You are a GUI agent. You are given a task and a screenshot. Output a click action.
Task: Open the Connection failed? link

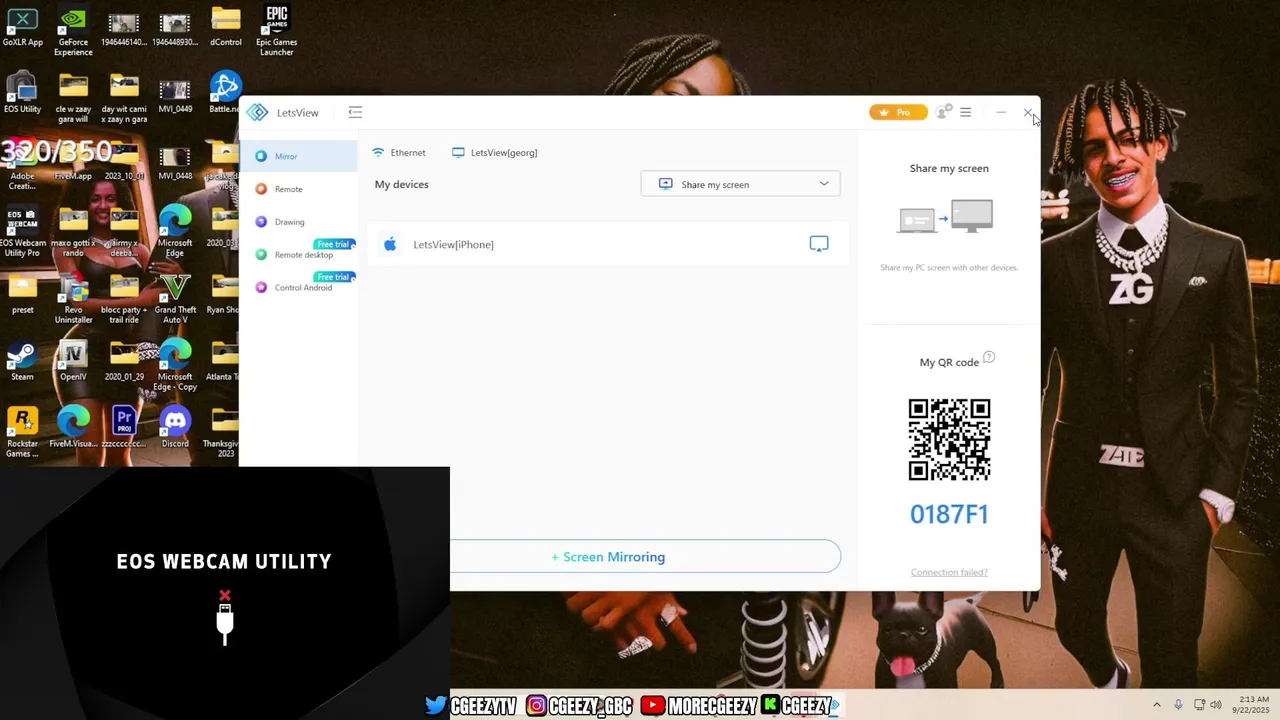pyautogui.click(x=949, y=572)
